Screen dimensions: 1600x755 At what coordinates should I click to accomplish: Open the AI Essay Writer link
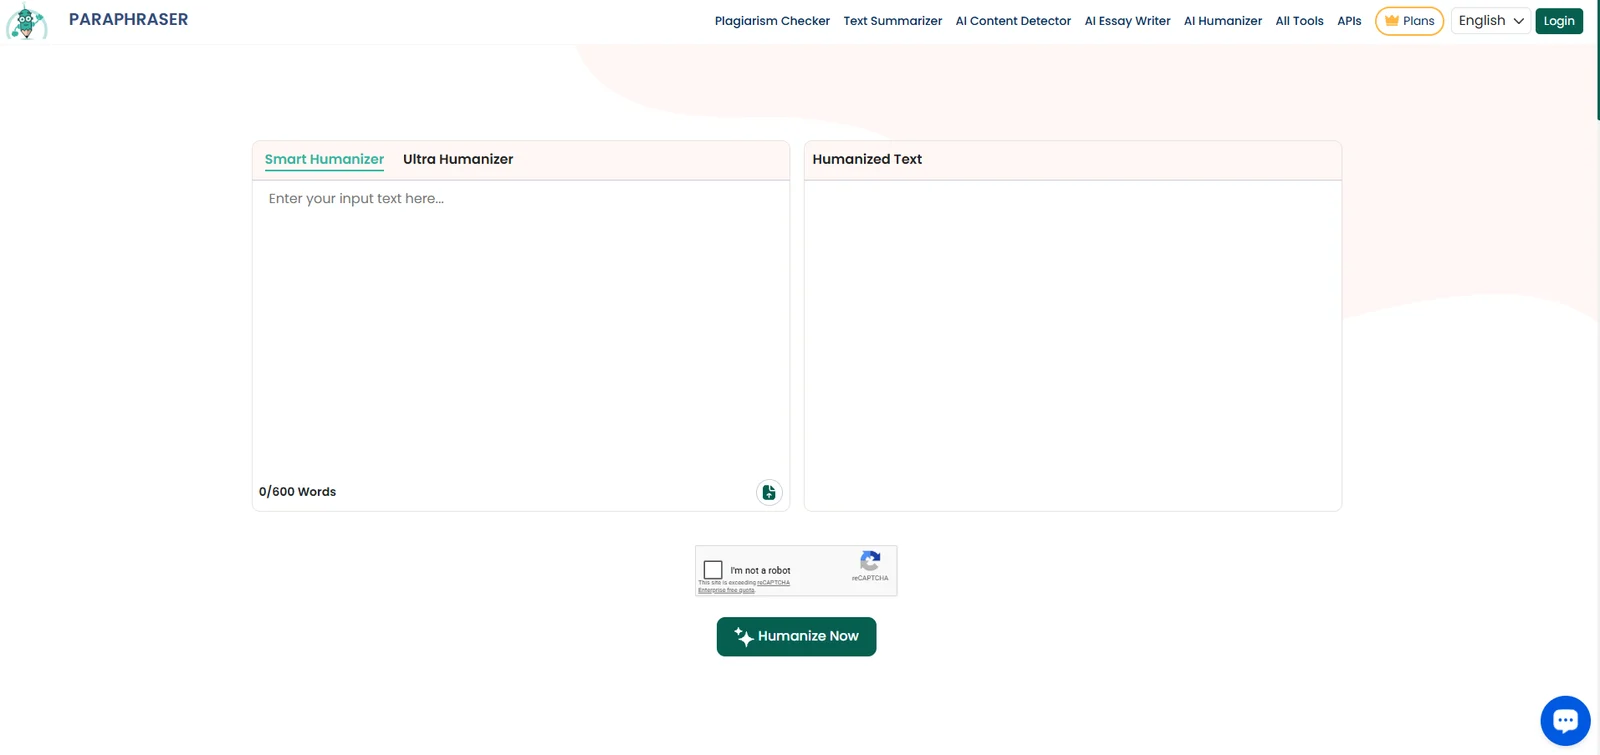(1127, 21)
